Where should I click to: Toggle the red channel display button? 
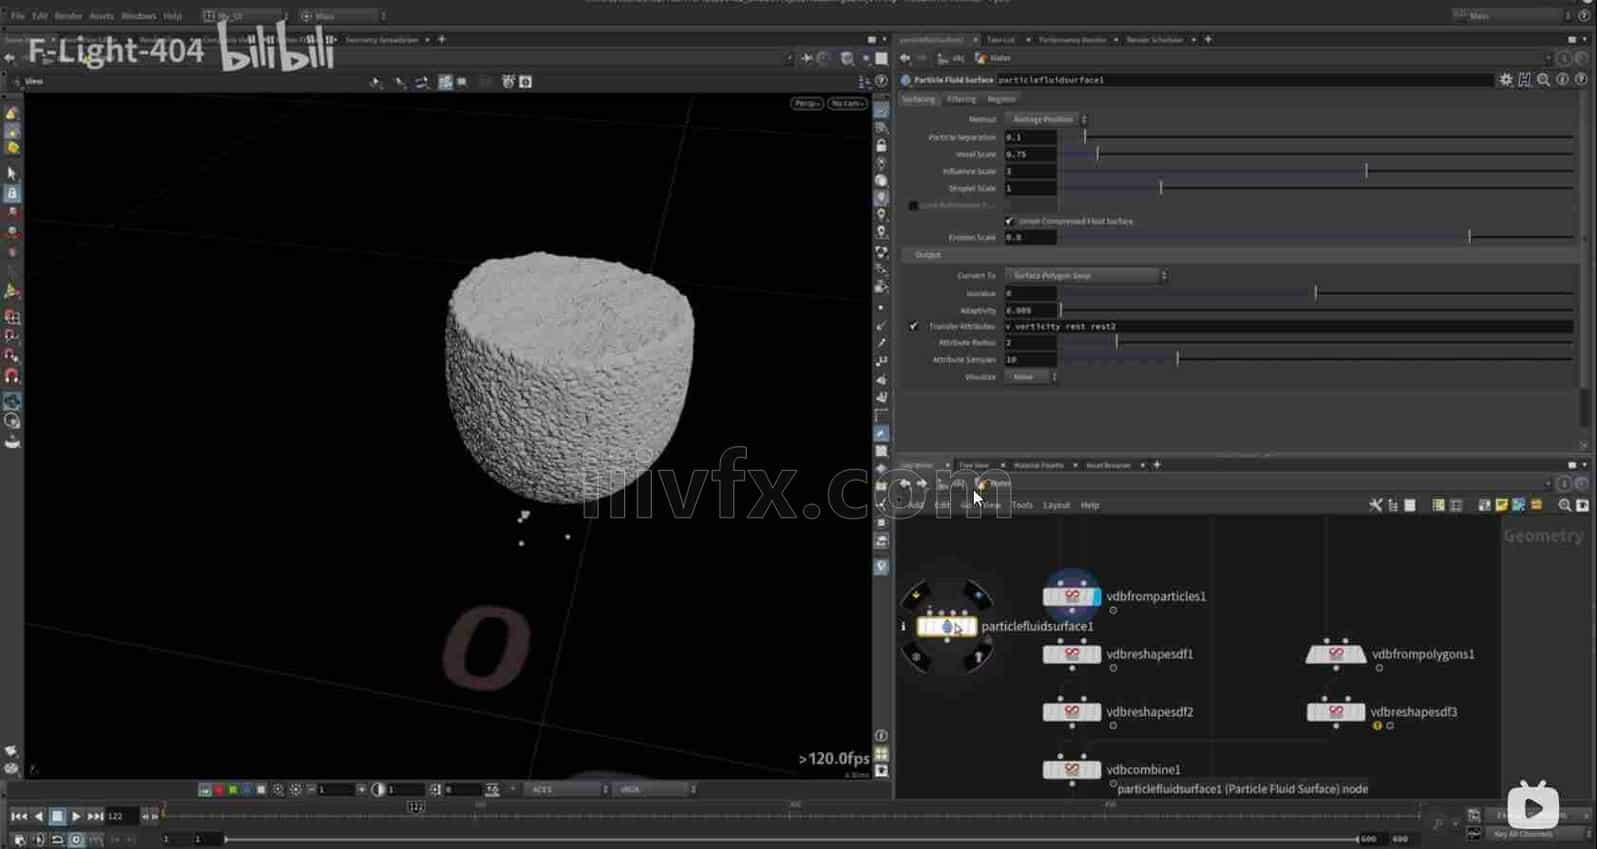[x=219, y=790]
